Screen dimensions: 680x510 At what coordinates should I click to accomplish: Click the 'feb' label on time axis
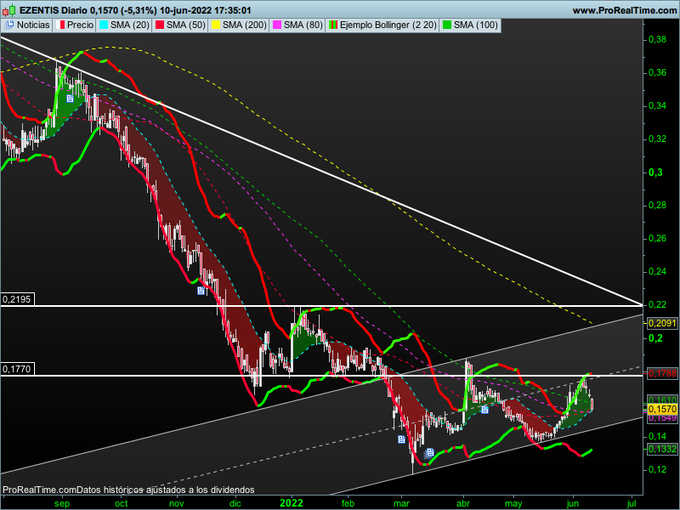[x=348, y=503]
